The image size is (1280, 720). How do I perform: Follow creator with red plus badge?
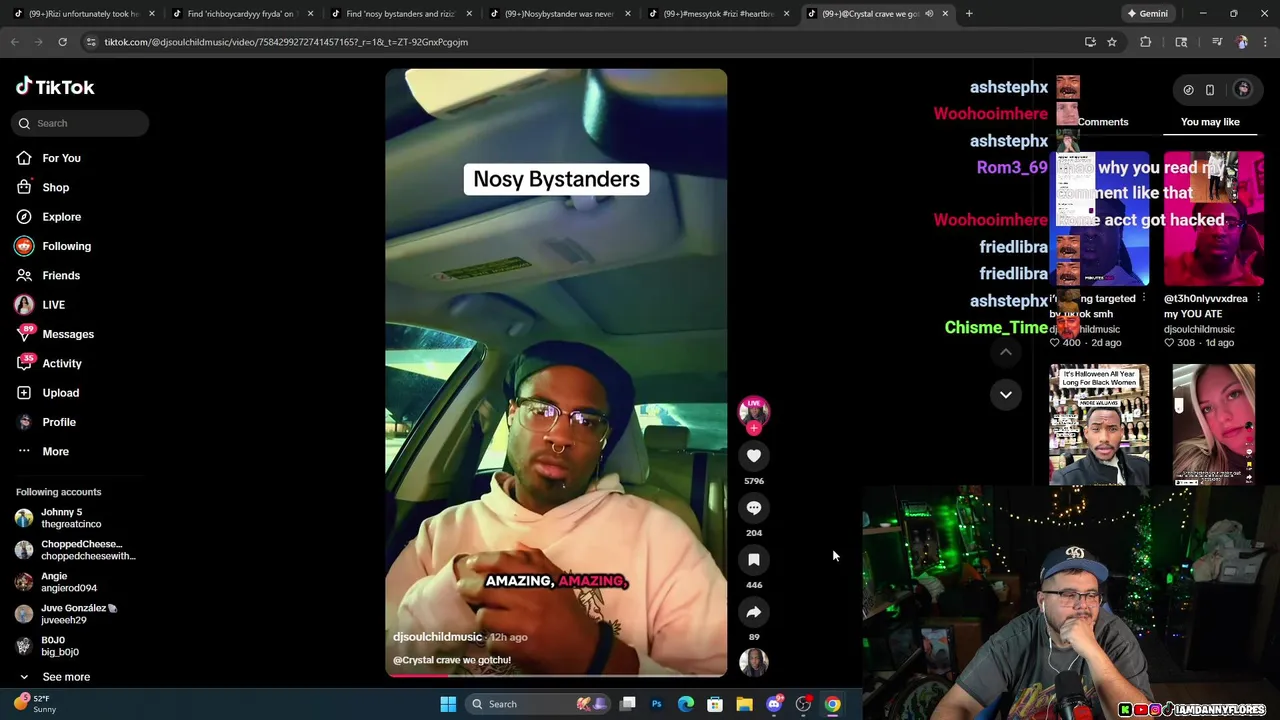754,428
